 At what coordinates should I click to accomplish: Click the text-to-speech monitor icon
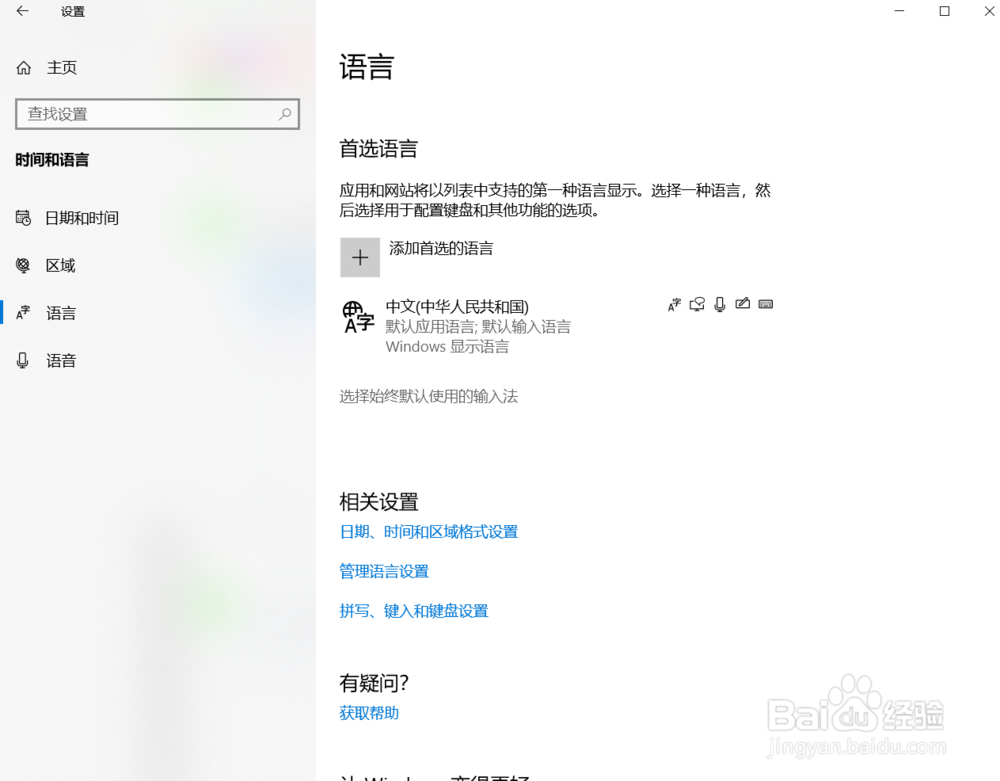pyautogui.click(x=697, y=304)
